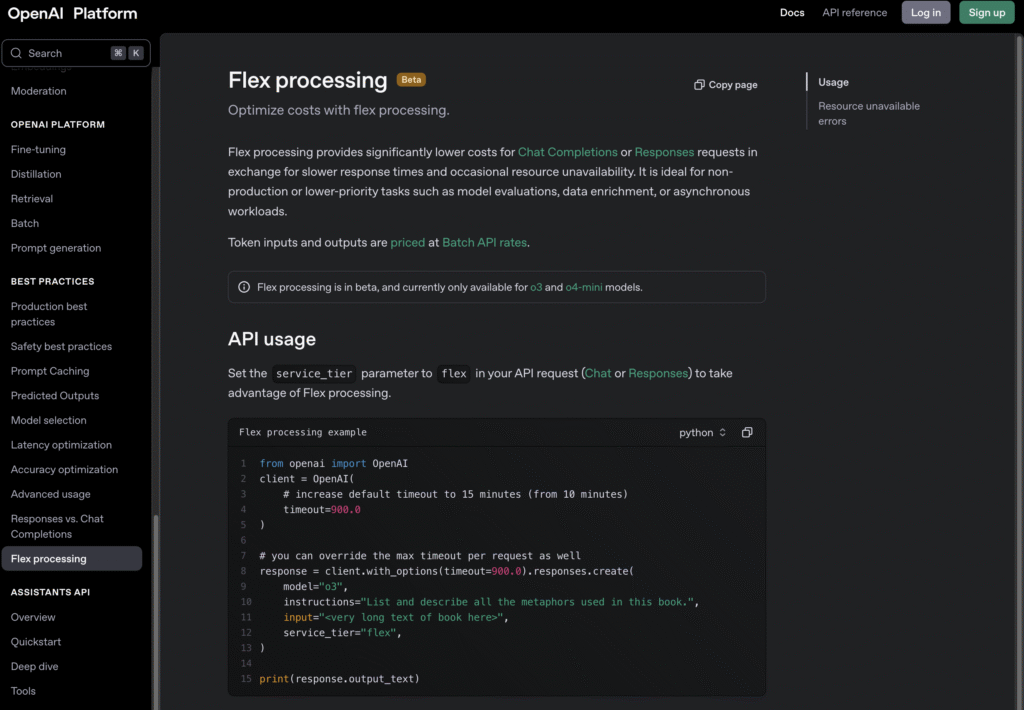
Task: Follow the Batch API rates link
Action: point(485,242)
